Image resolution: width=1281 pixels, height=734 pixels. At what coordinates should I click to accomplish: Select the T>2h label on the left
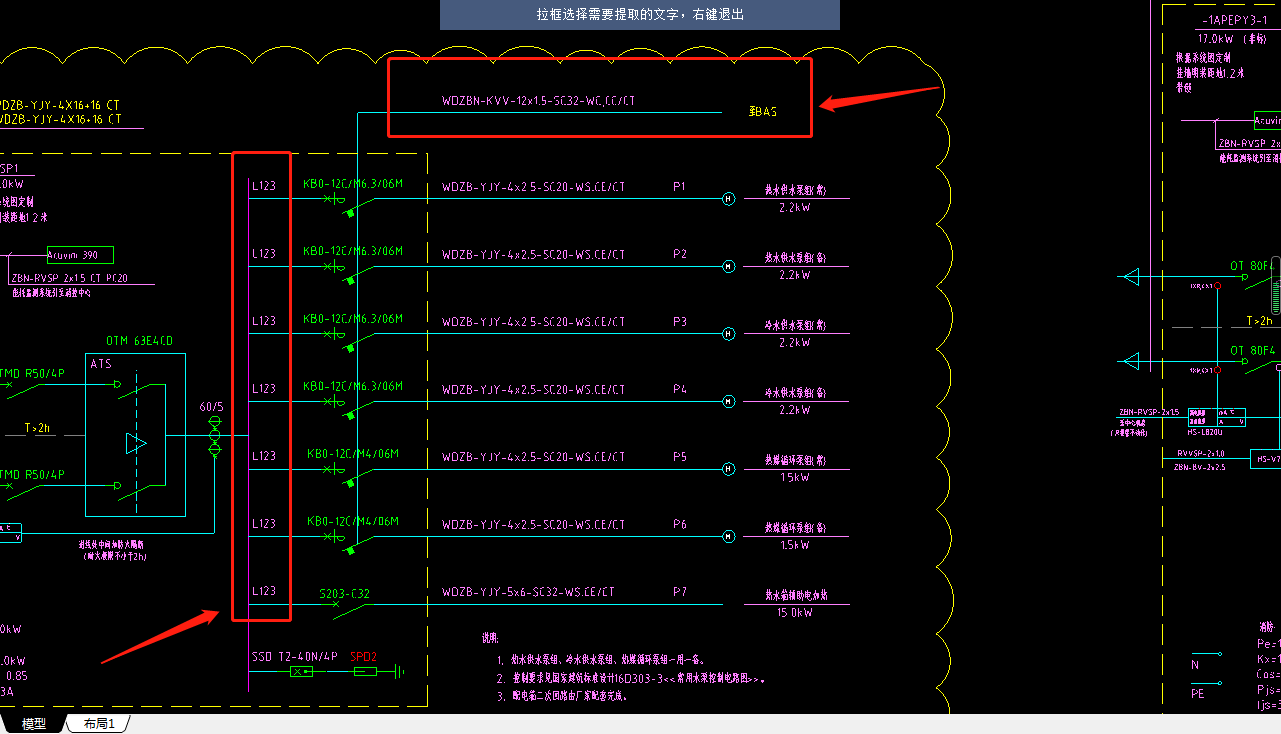pos(37,428)
